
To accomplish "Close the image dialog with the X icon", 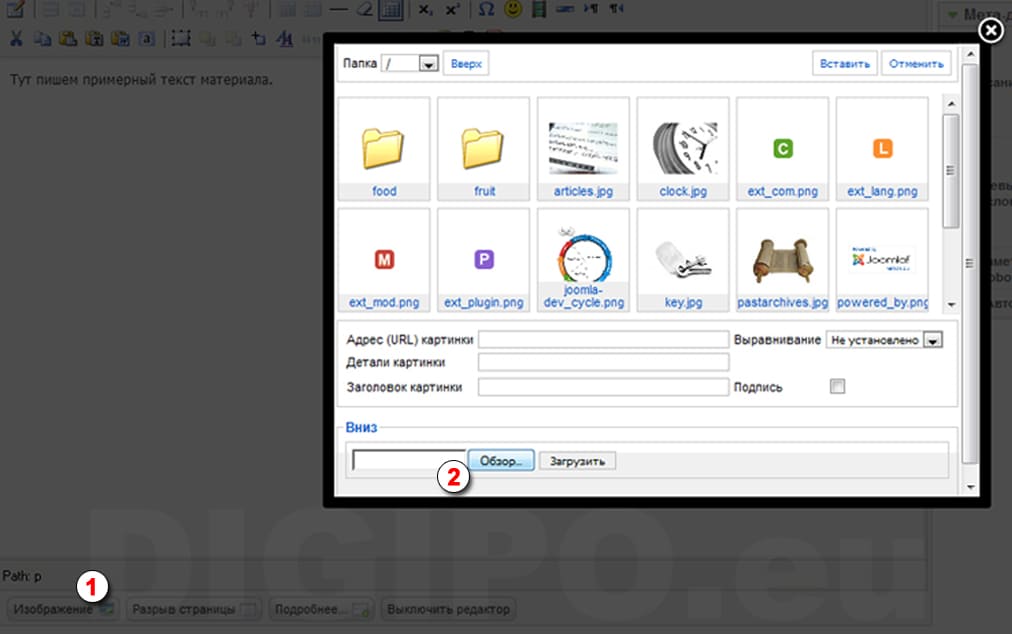I will [989, 32].
